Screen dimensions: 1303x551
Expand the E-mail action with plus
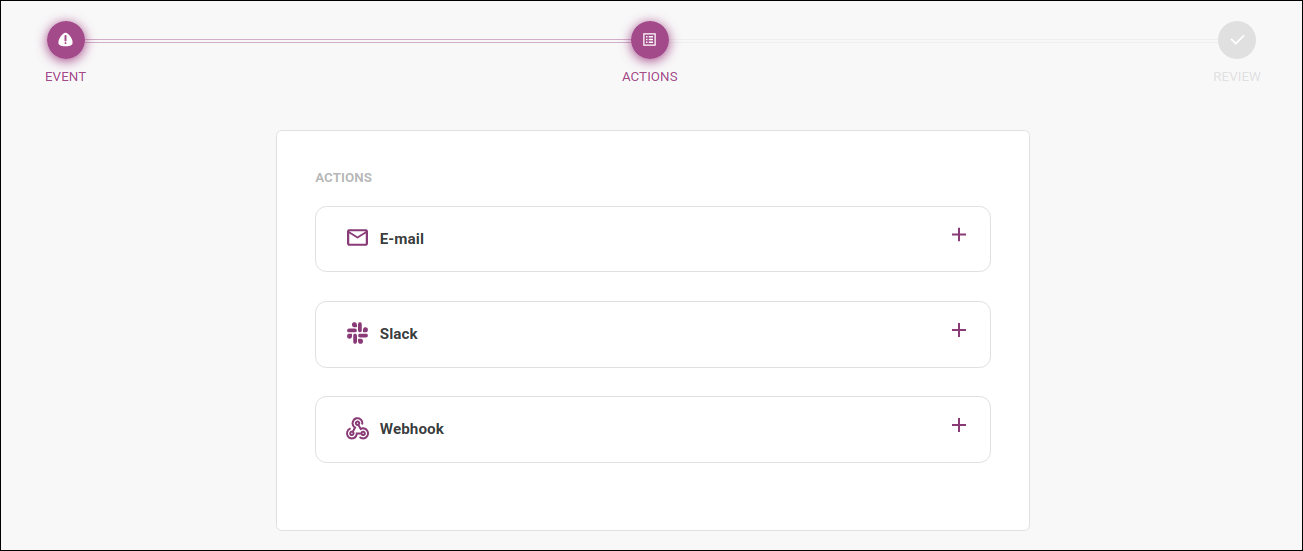point(959,235)
